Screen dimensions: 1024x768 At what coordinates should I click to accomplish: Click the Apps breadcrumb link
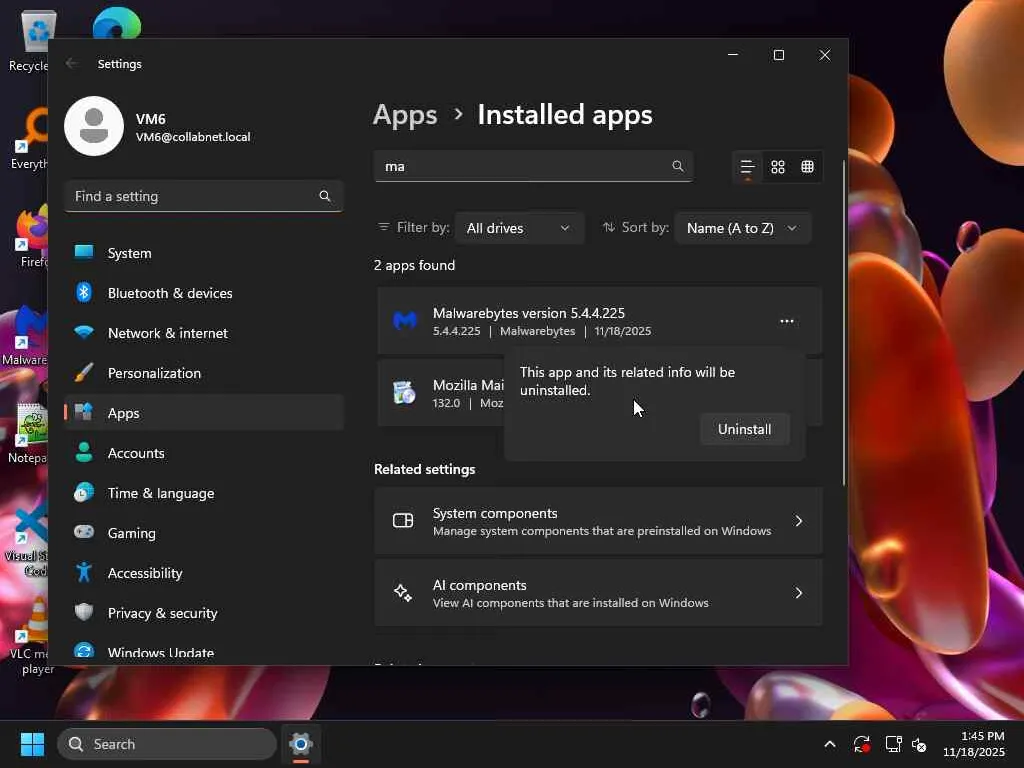[405, 115]
